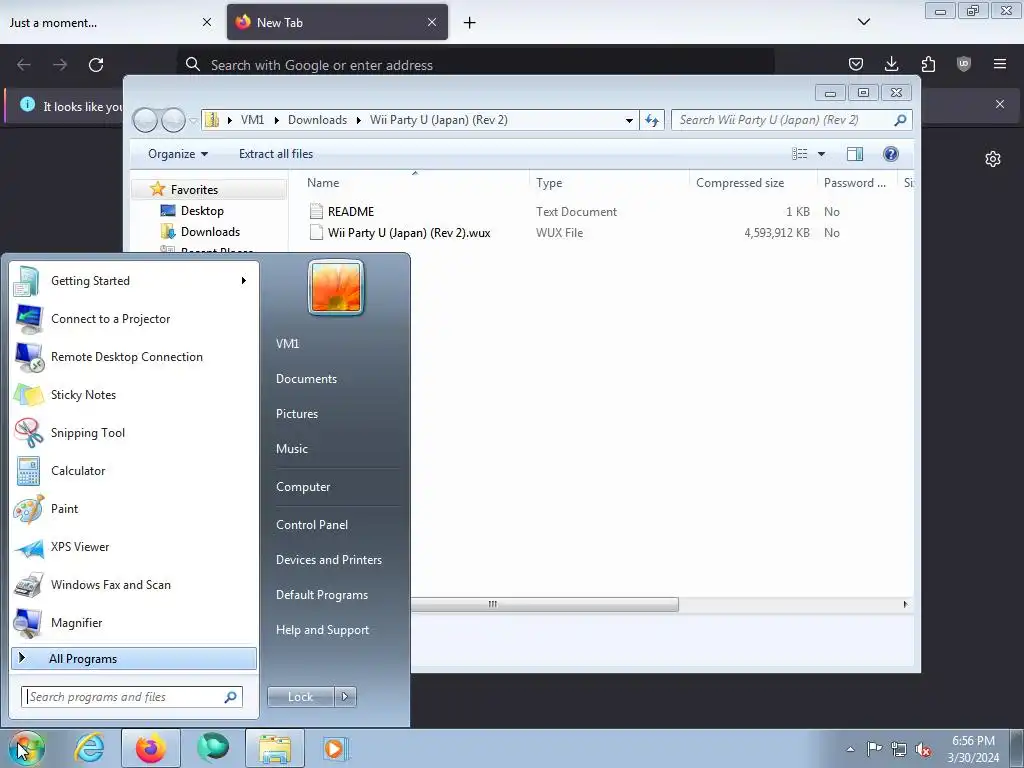Show All Programs list

coord(134,658)
